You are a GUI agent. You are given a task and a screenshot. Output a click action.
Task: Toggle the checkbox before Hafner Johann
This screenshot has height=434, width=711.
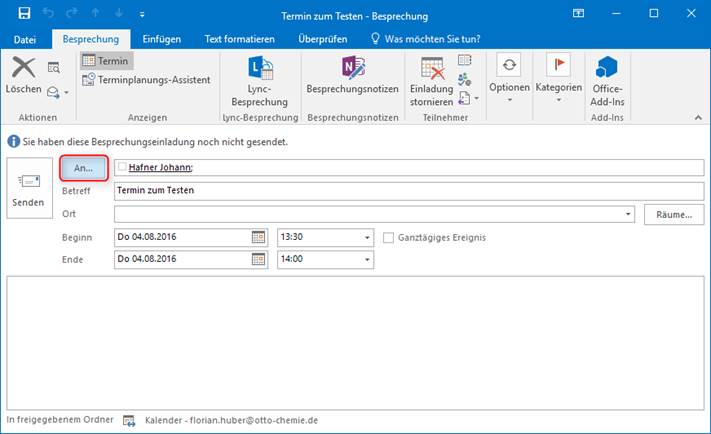point(122,167)
